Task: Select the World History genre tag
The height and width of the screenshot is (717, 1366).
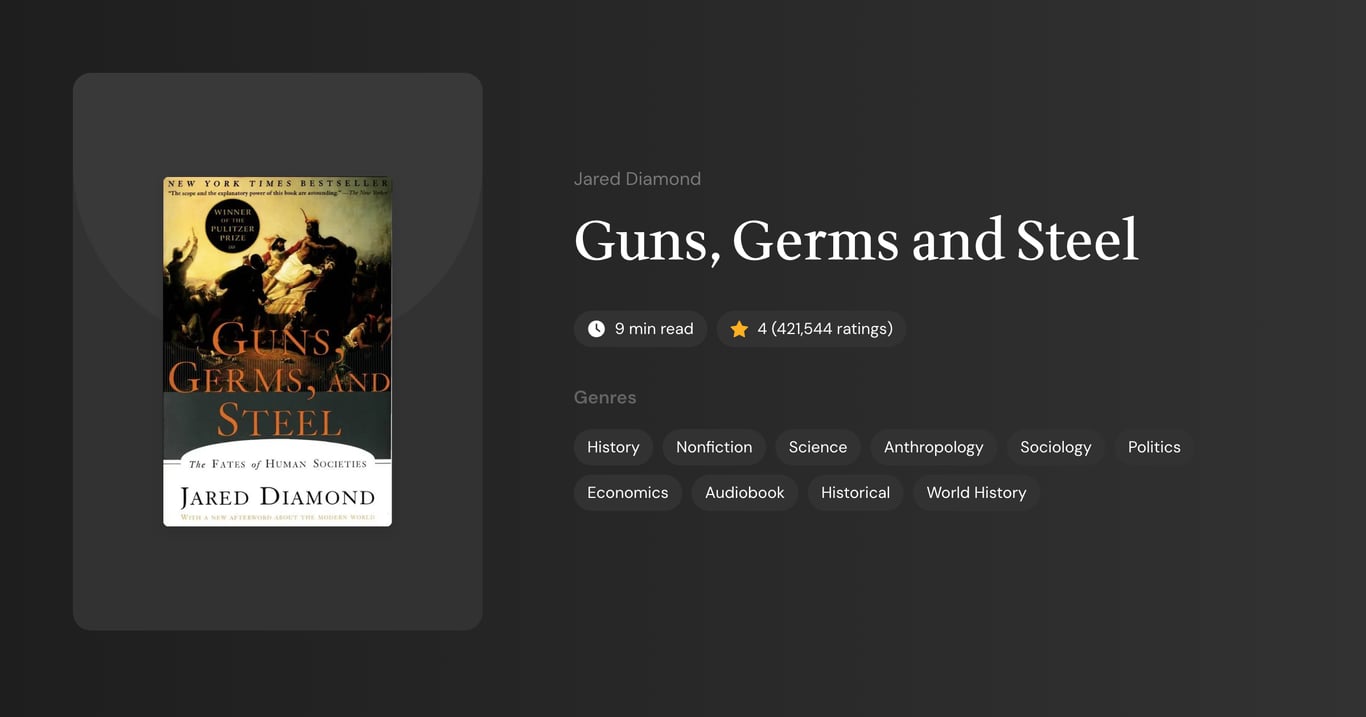Action: coord(975,492)
